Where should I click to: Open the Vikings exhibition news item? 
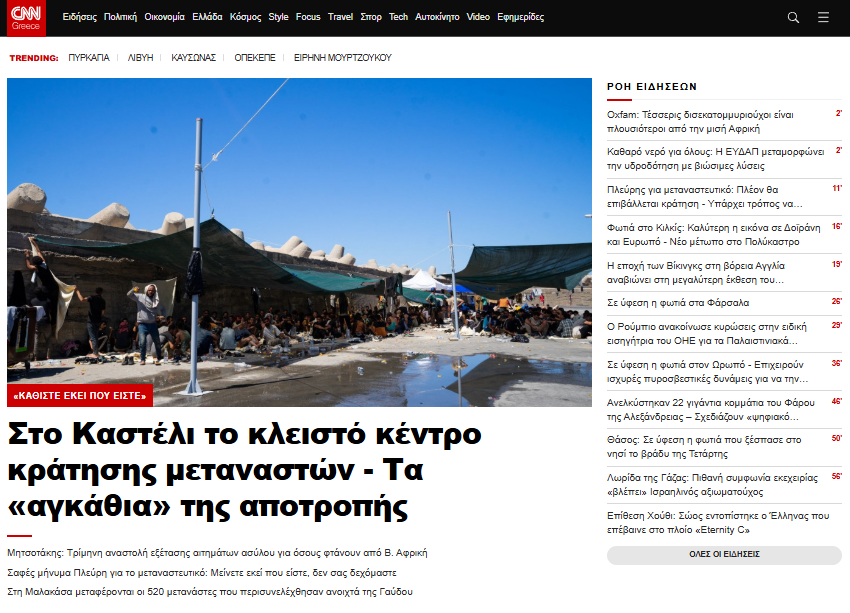(x=696, y=273)
